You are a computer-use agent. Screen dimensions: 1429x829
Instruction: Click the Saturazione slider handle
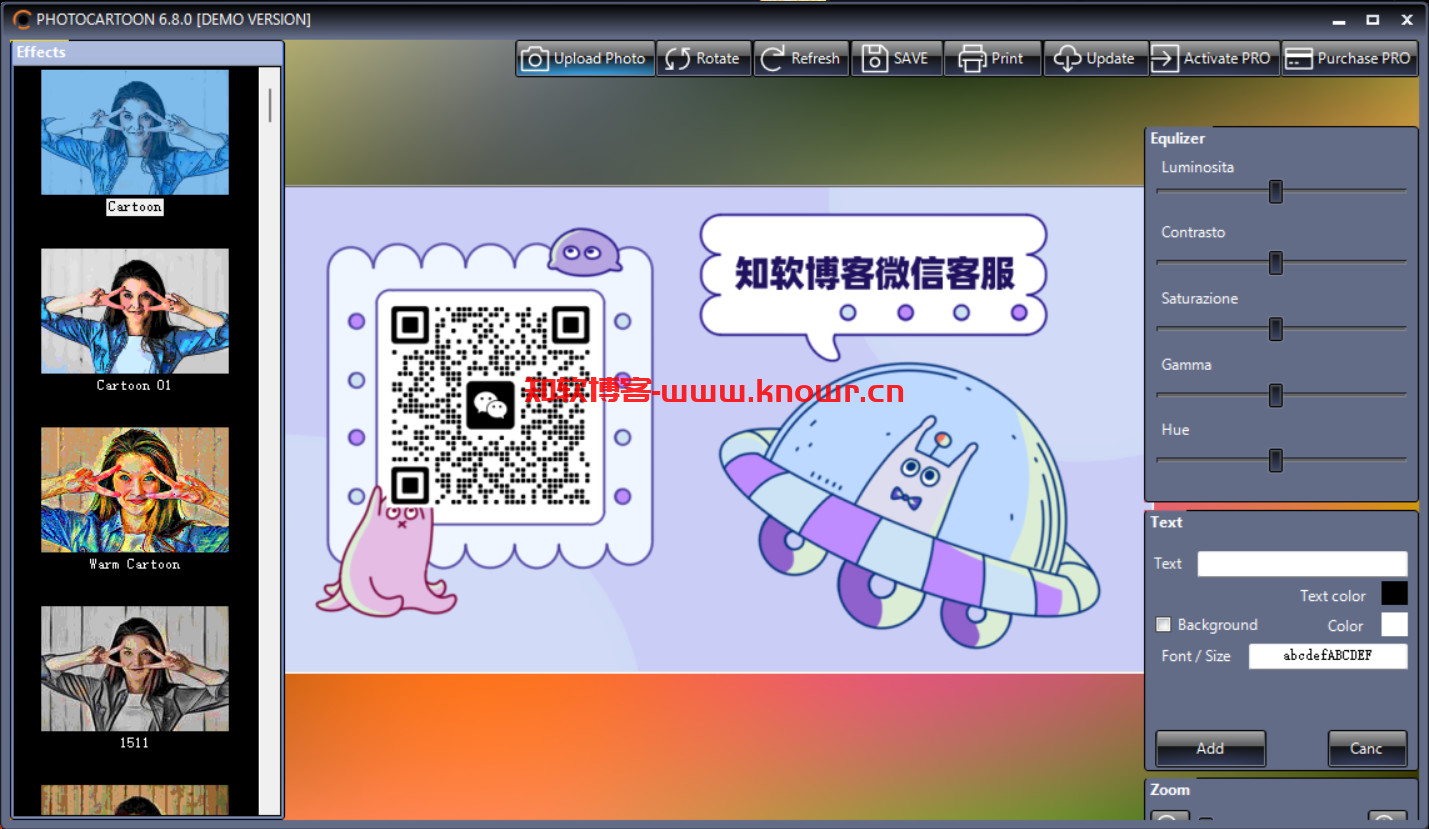(1276, 329)
